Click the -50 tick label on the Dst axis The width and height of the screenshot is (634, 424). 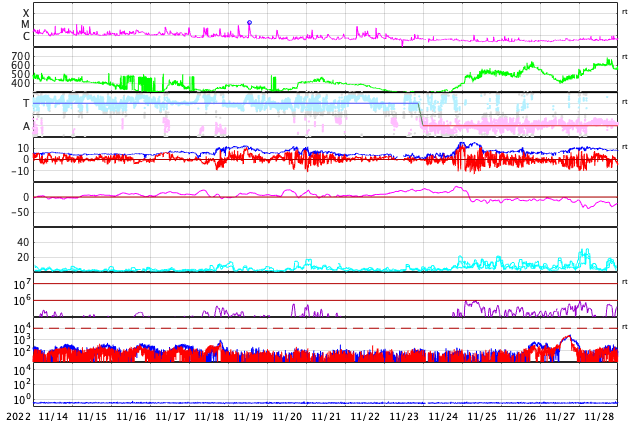21,212
